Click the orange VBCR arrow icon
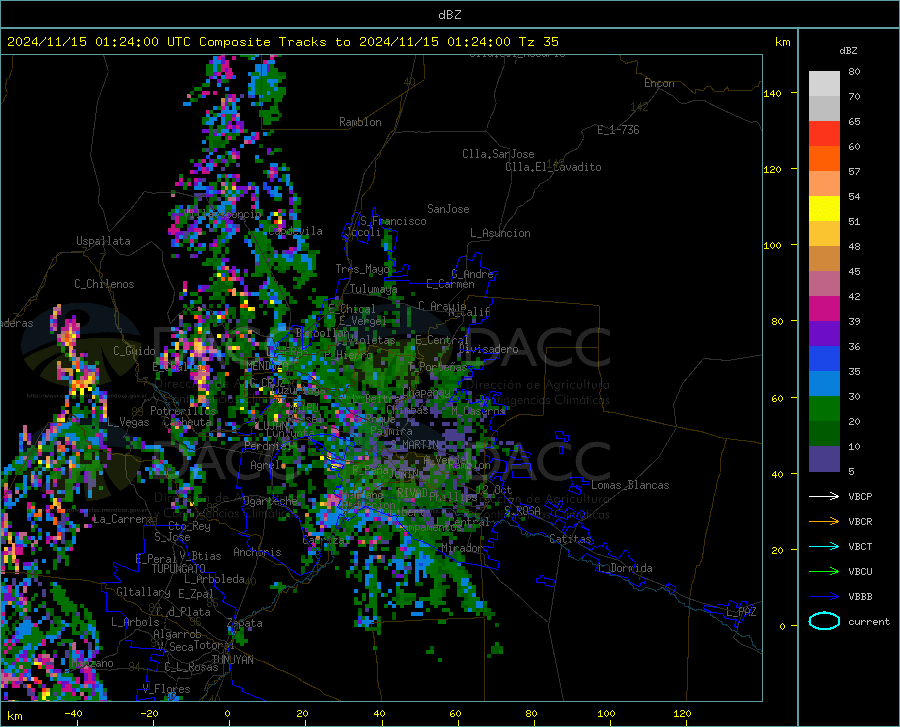 pyautogui.click(x=824, y=521)
